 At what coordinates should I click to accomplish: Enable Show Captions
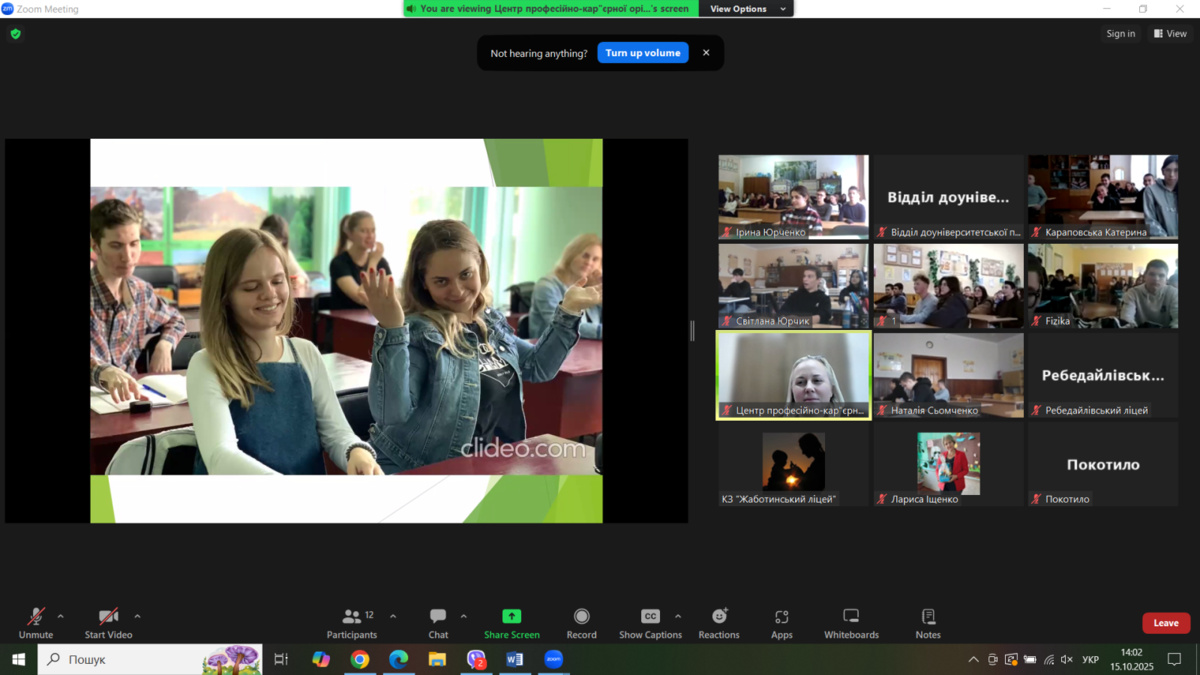pos(650,622)
